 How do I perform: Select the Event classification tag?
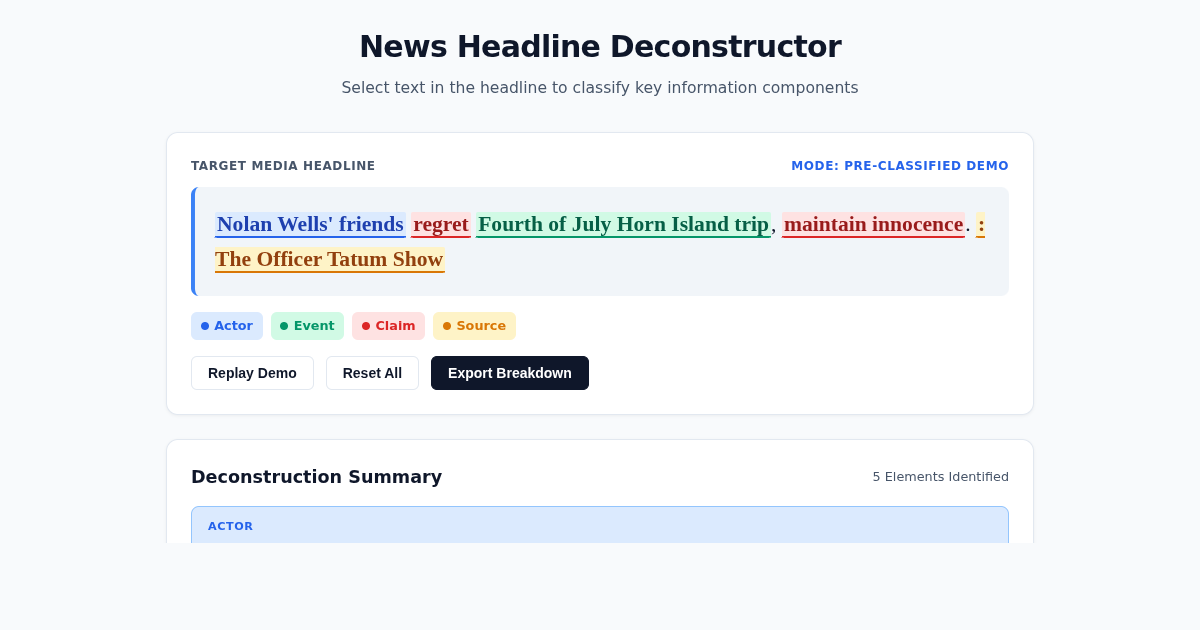307,326
